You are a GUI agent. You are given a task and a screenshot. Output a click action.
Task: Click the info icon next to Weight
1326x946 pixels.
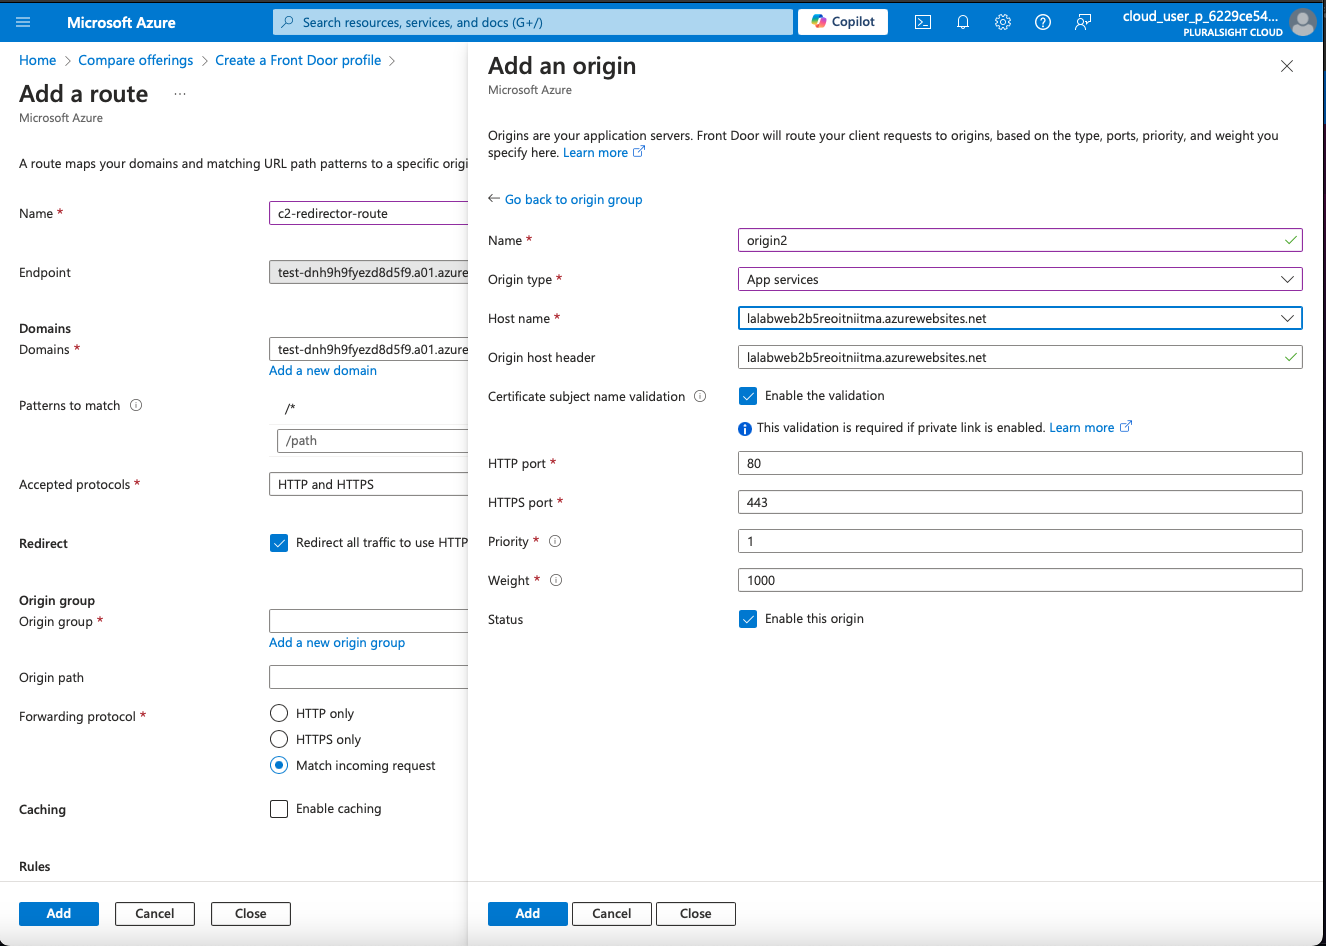coord(556,580)
